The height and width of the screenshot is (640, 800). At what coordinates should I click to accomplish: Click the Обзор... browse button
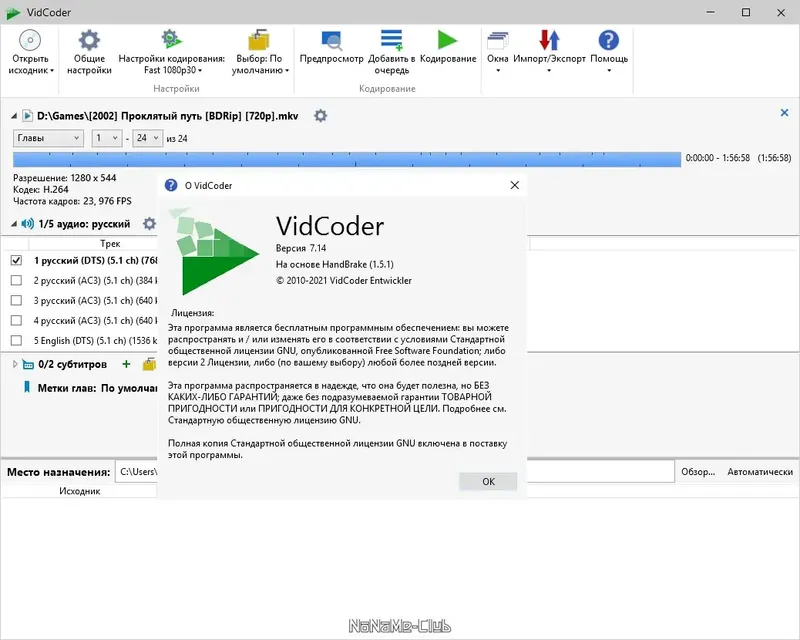point(698,472)
